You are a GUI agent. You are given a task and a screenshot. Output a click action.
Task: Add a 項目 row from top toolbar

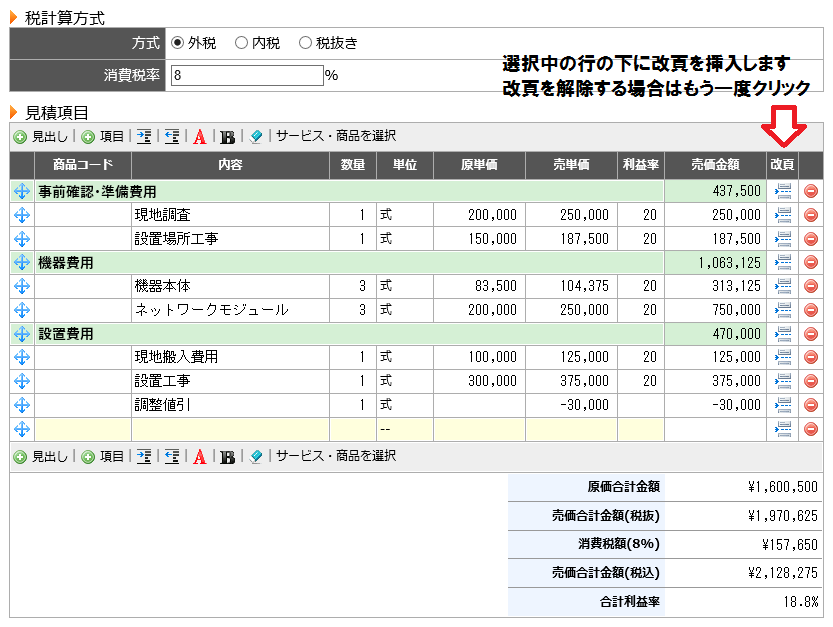click(103, 137)
